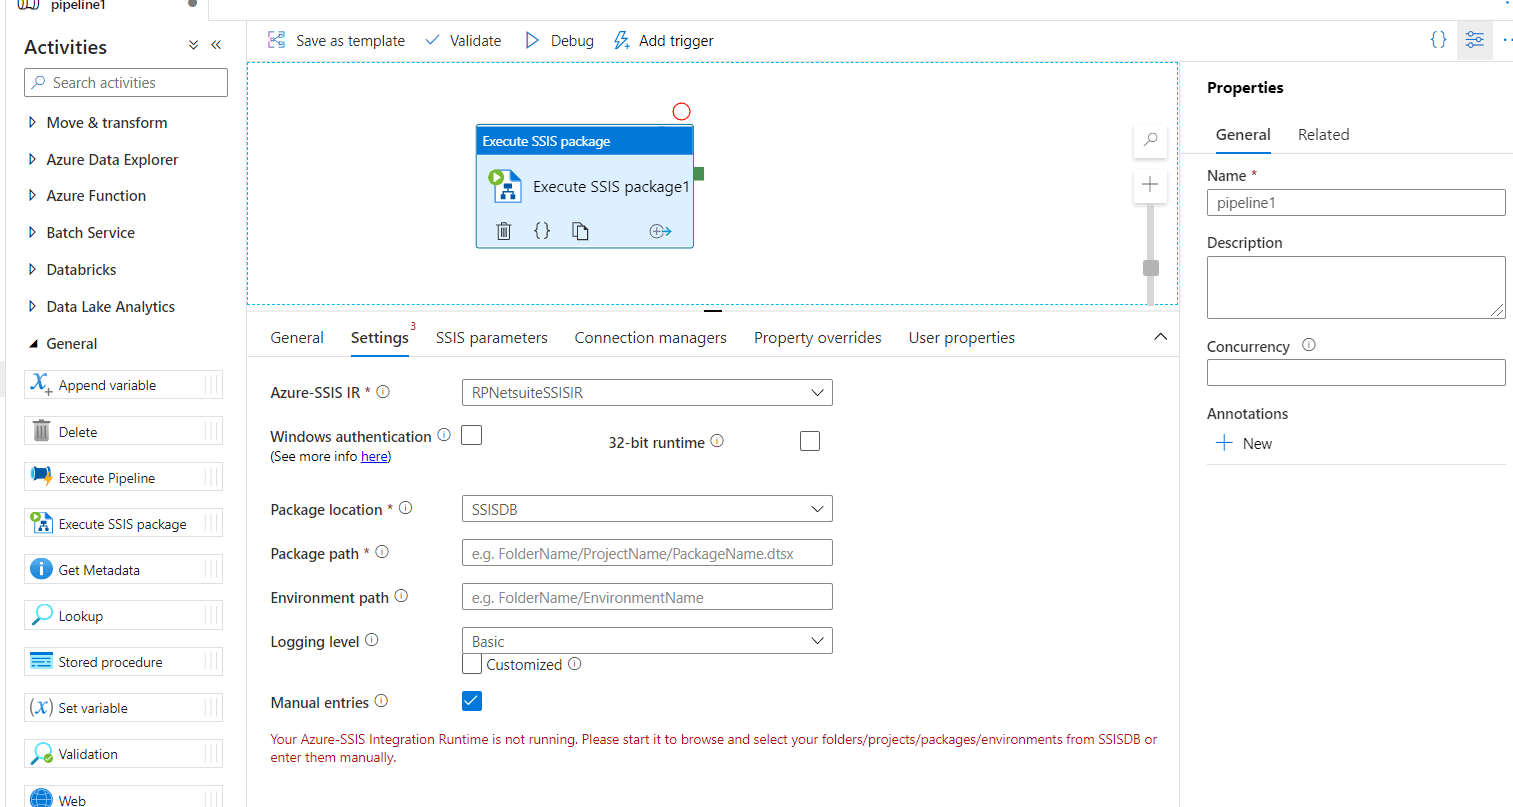Viewport: 1513px width, 807px height.
Task: Open the Property overrides tab
Action: (x=818, y=338)
